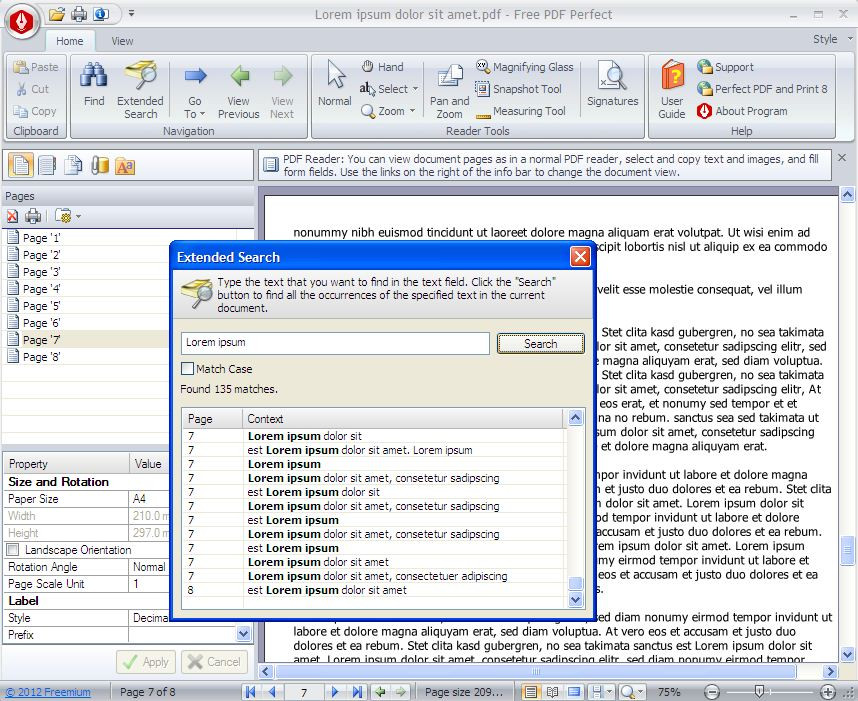Switch to full screen view mode

574,692
